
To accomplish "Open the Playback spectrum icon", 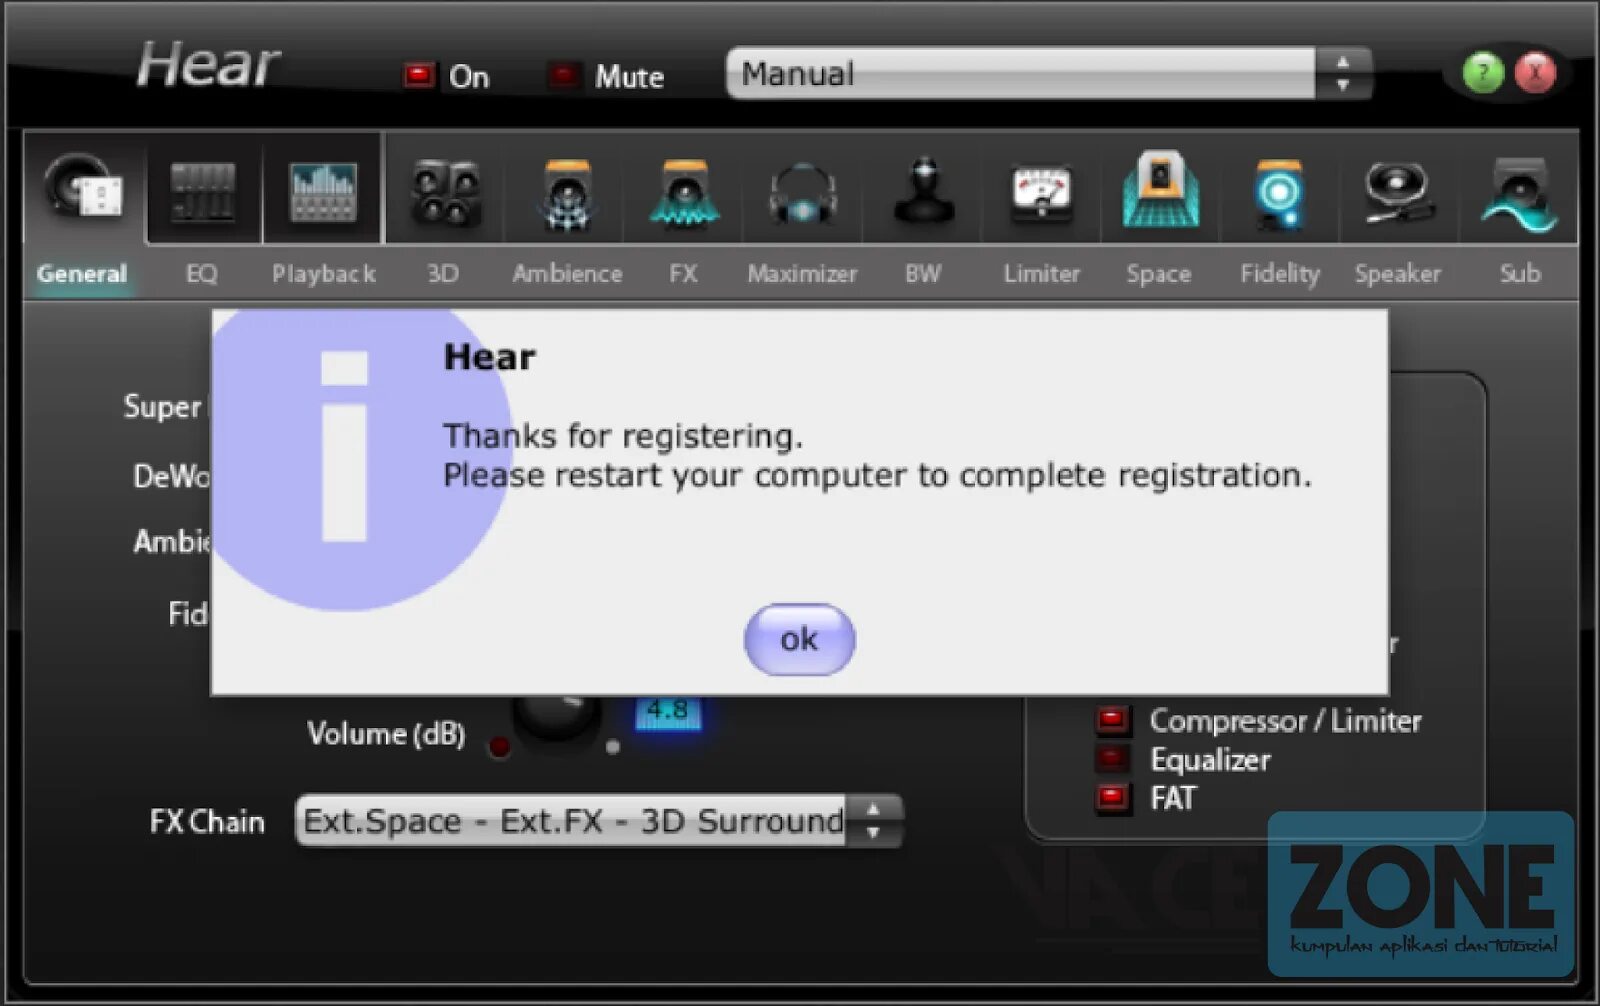I will pos(323,191).
